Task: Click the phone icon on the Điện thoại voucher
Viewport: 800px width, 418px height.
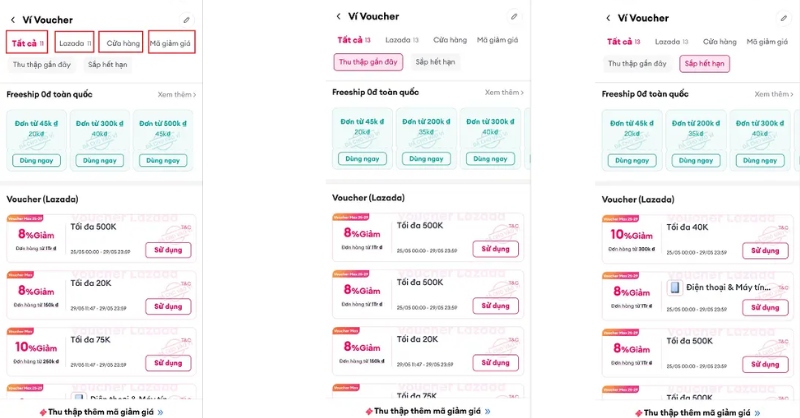Action: (x=675, y=288)
